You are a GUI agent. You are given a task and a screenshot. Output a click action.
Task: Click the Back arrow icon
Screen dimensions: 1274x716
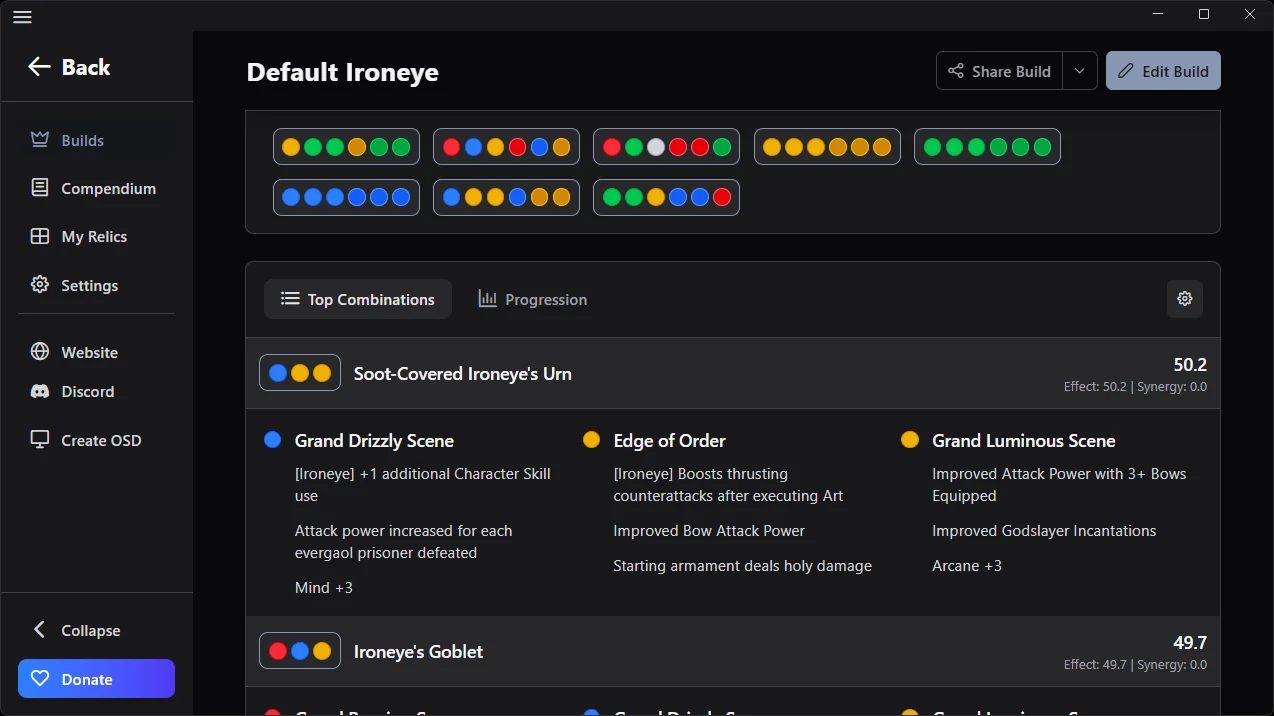(39, 67)
